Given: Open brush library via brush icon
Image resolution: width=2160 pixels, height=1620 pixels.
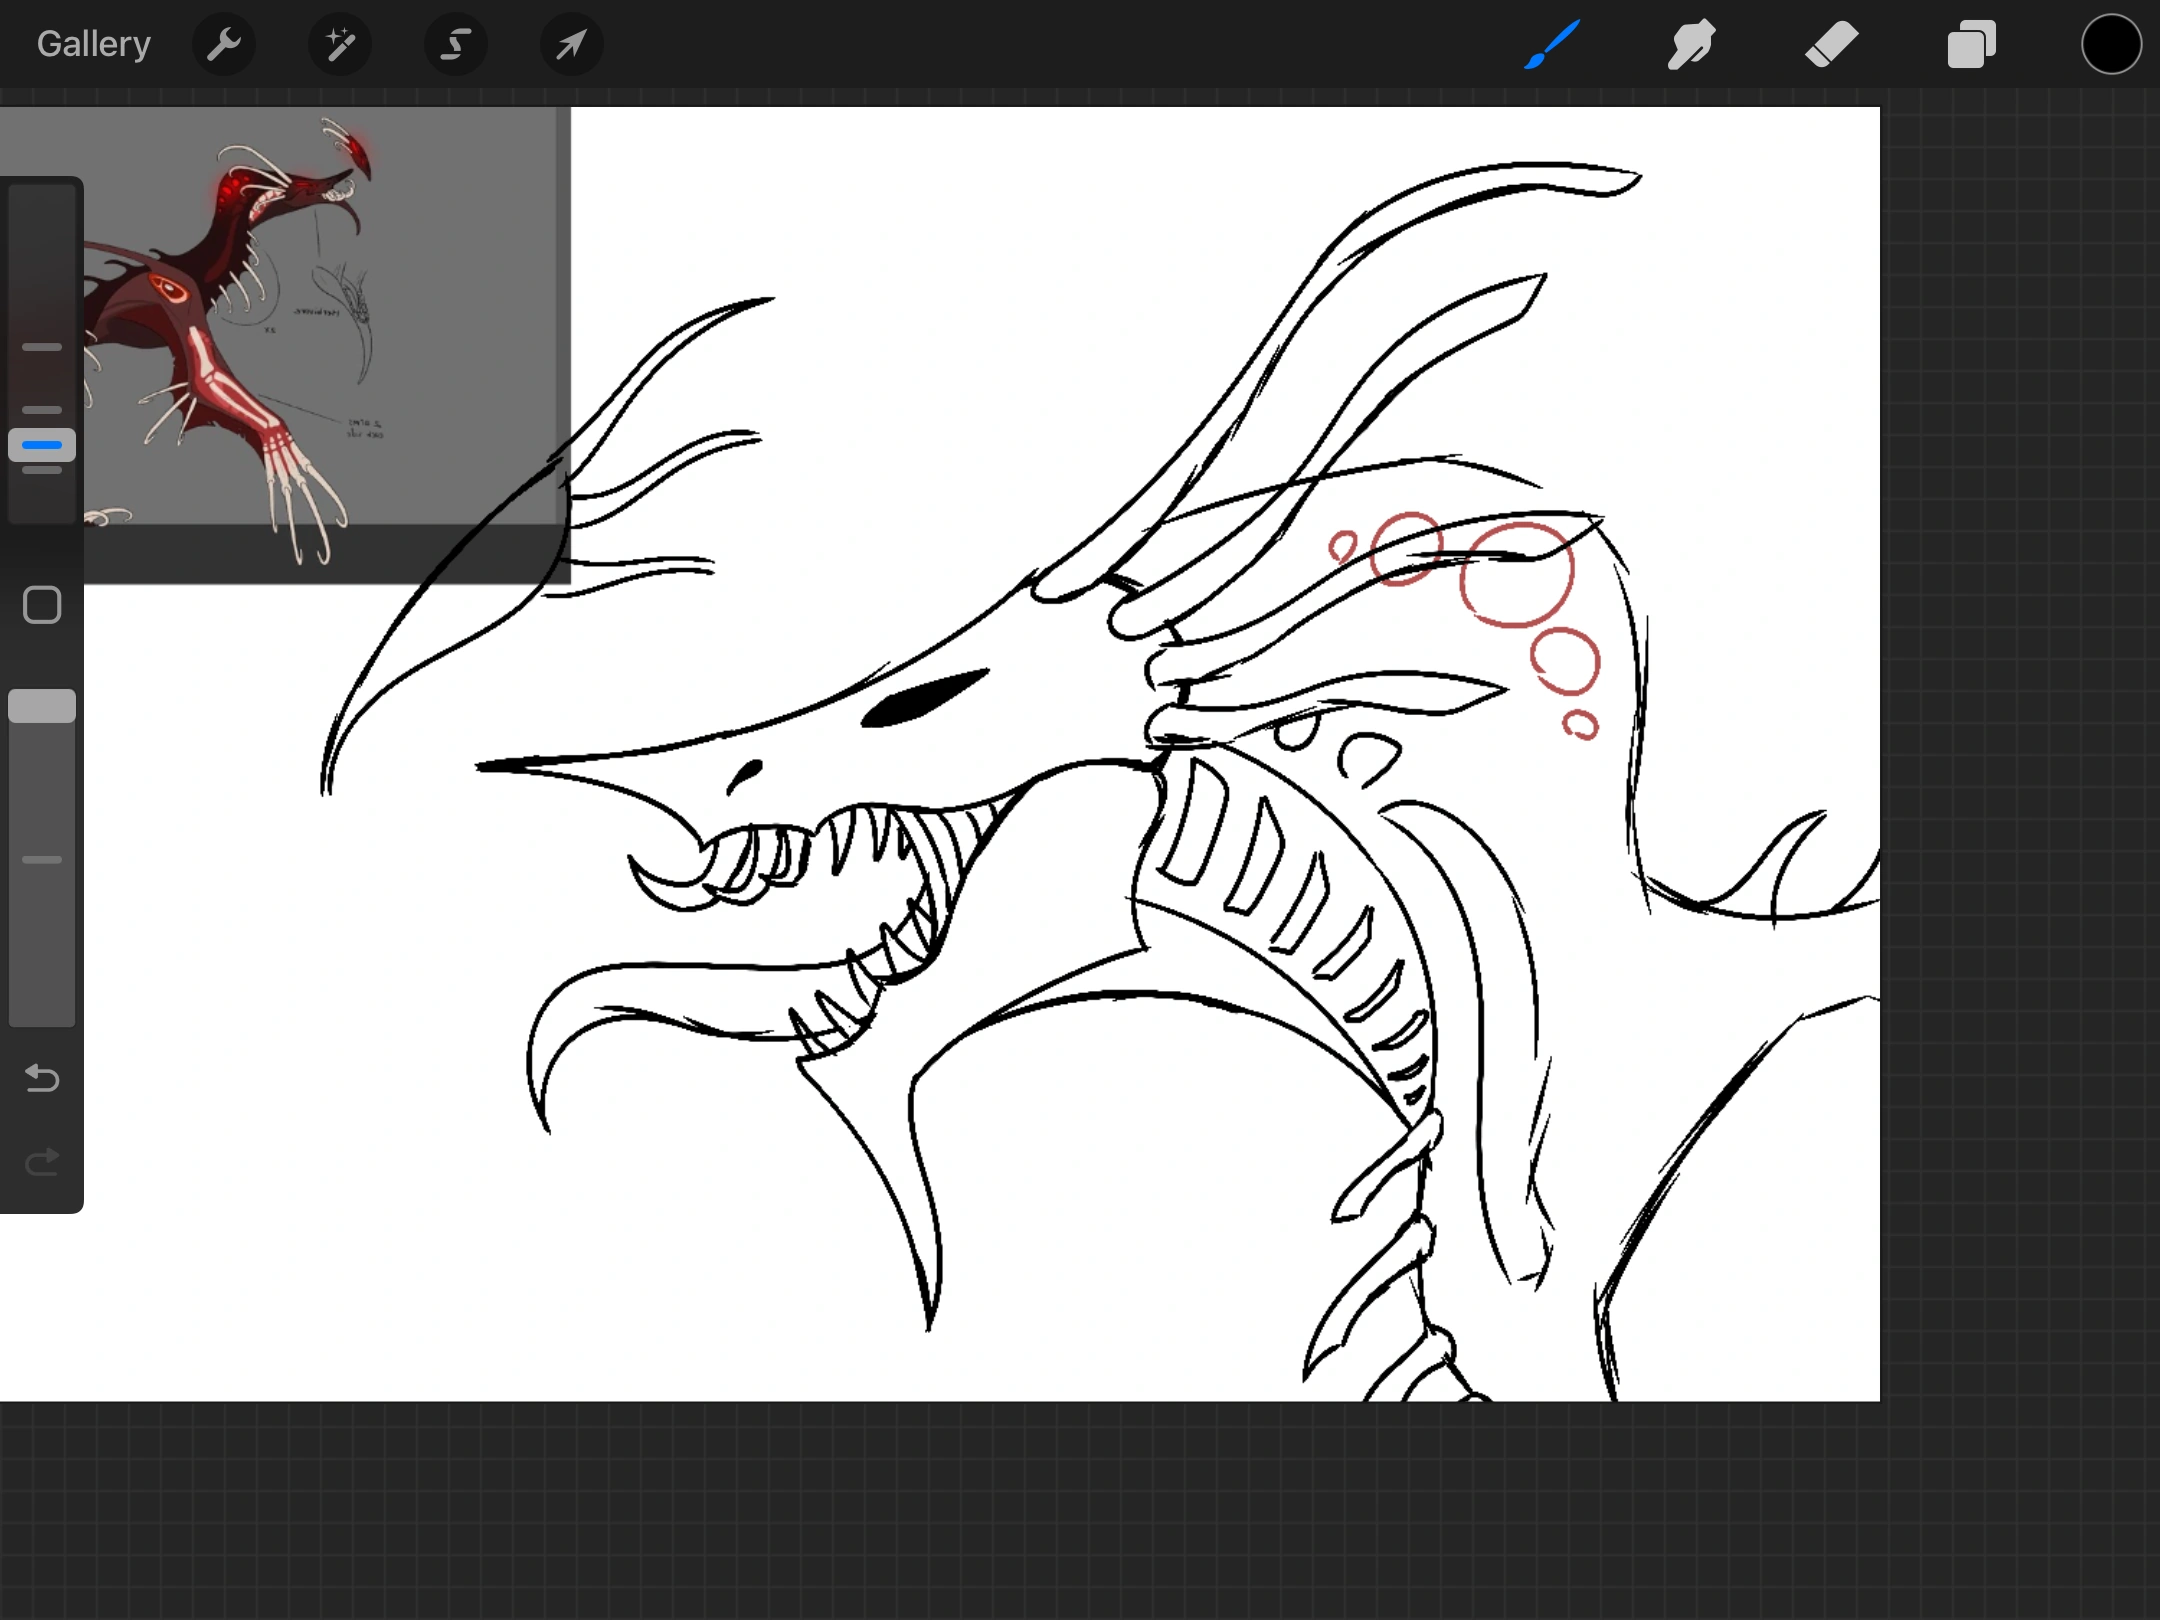Looking at the screenshot, I should click(1552, 44).
